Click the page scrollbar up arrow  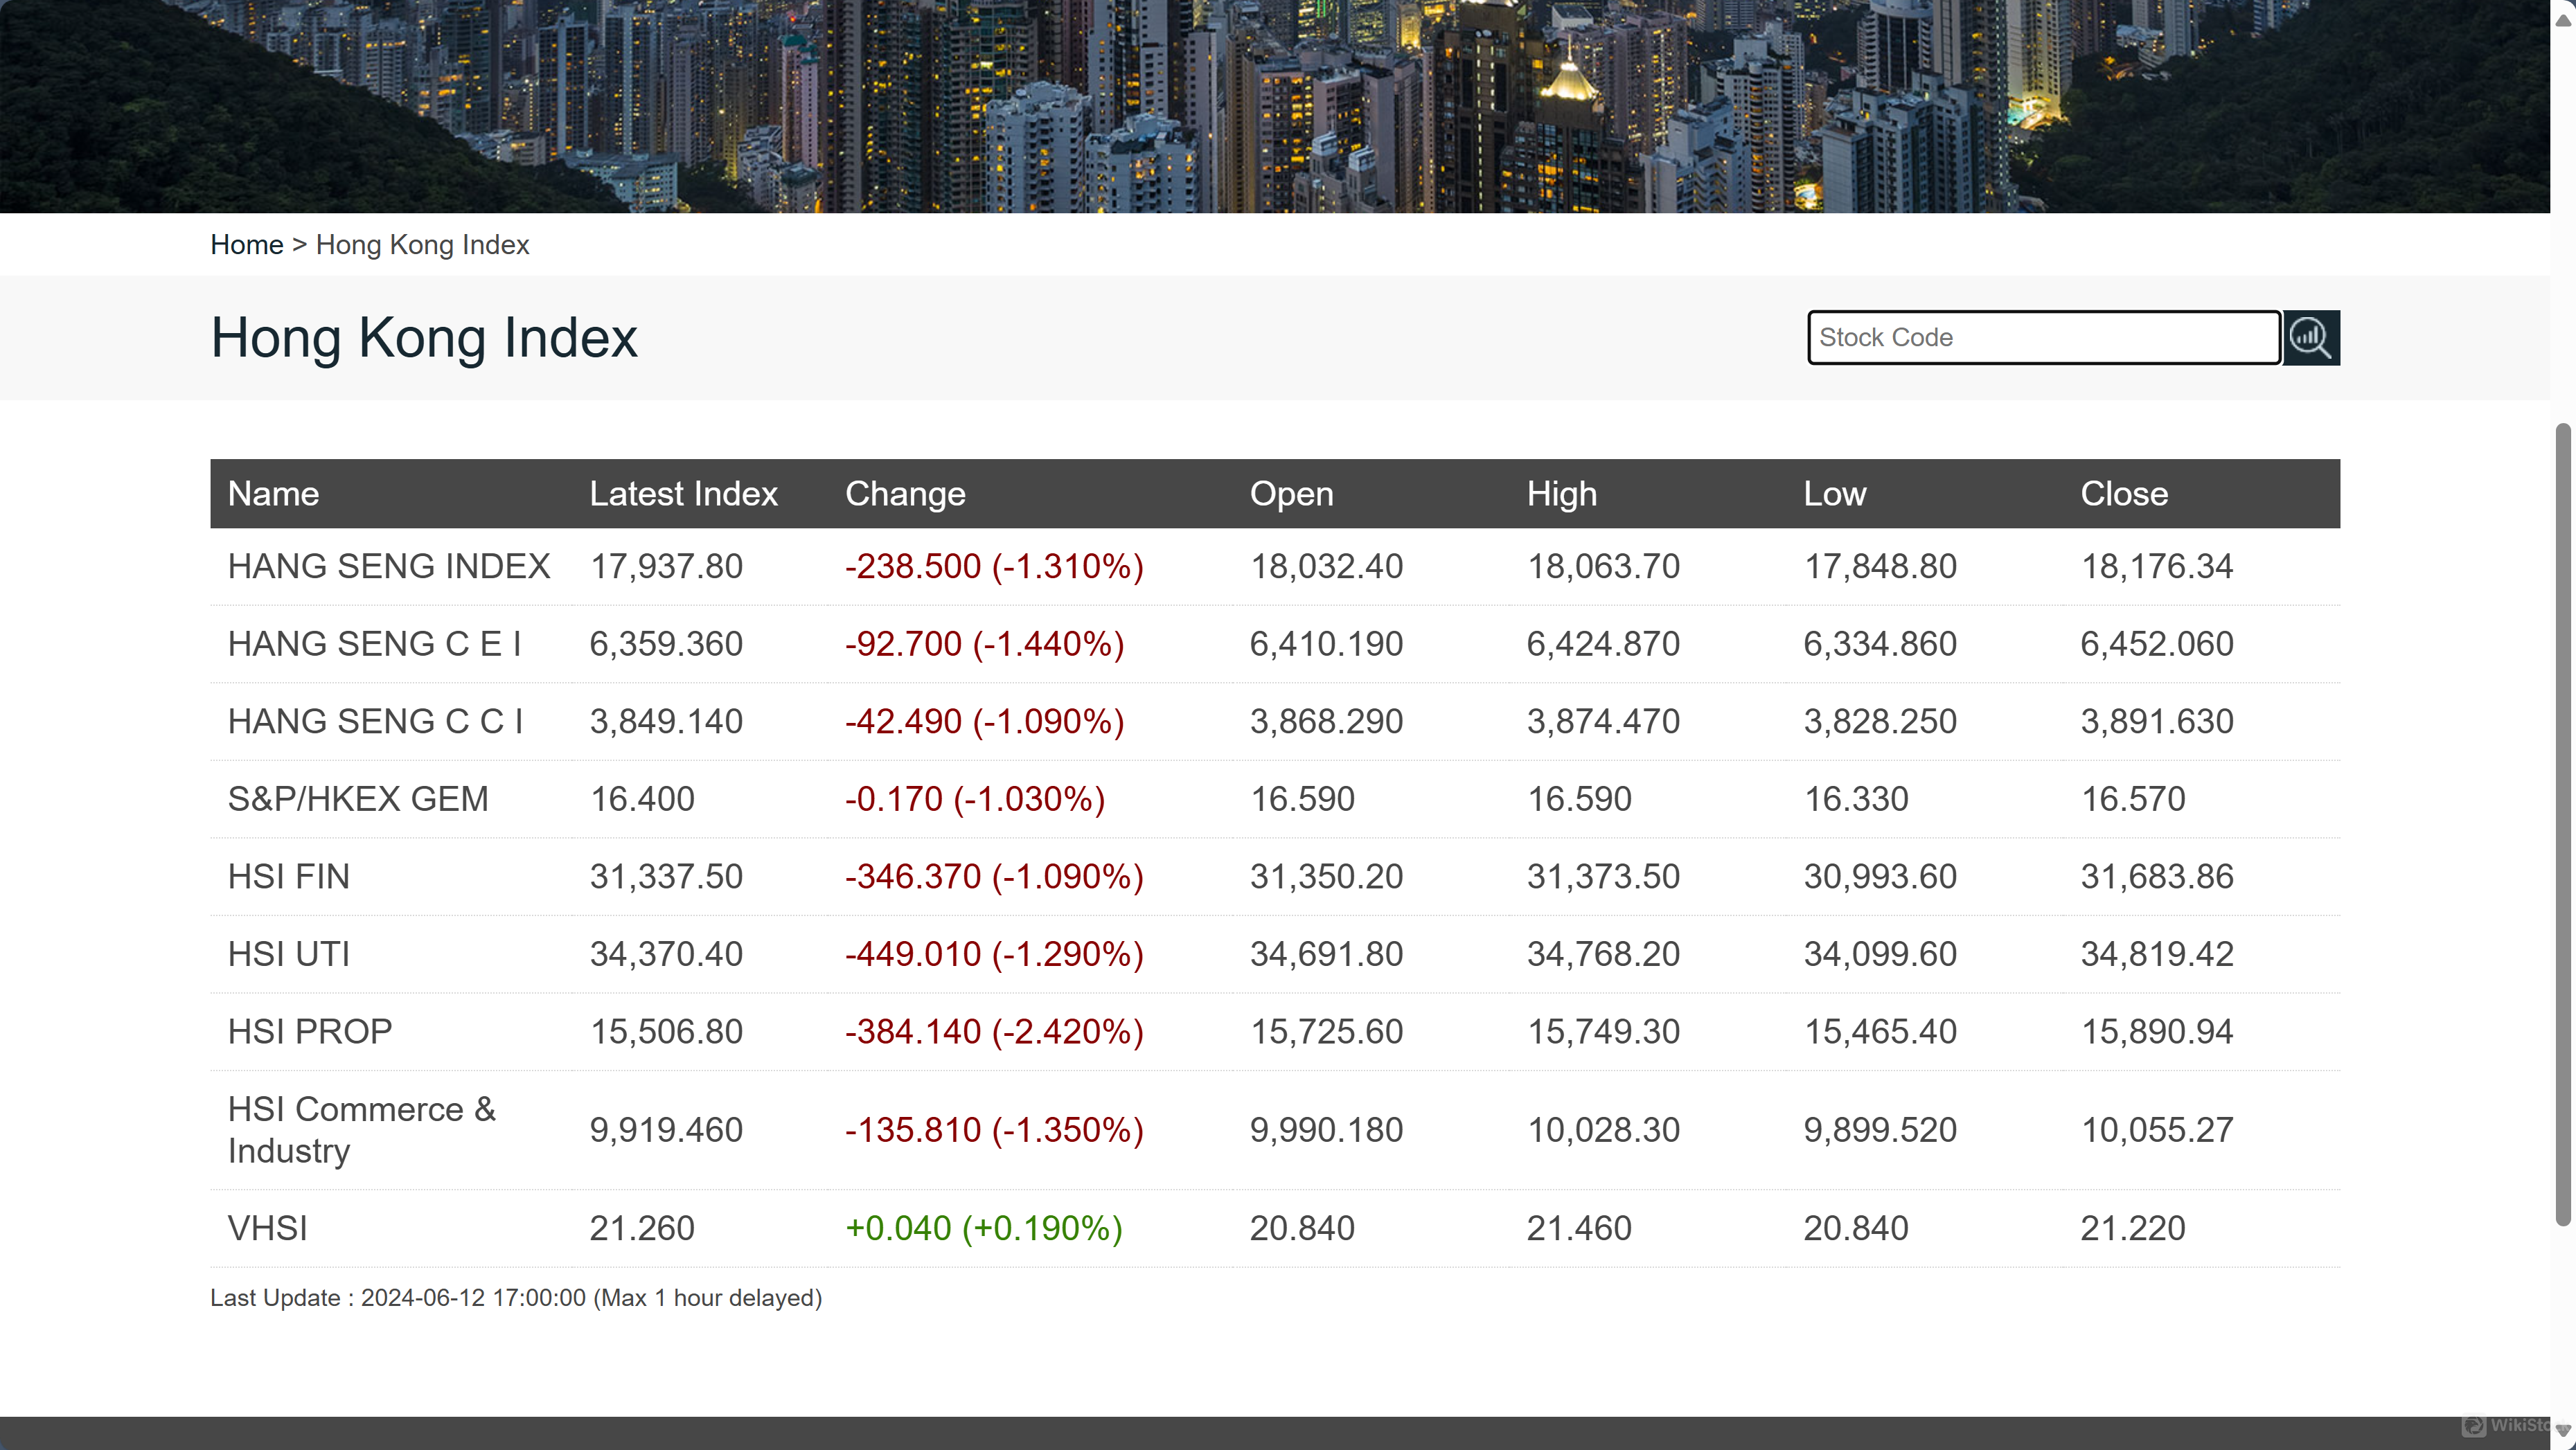2563,19
